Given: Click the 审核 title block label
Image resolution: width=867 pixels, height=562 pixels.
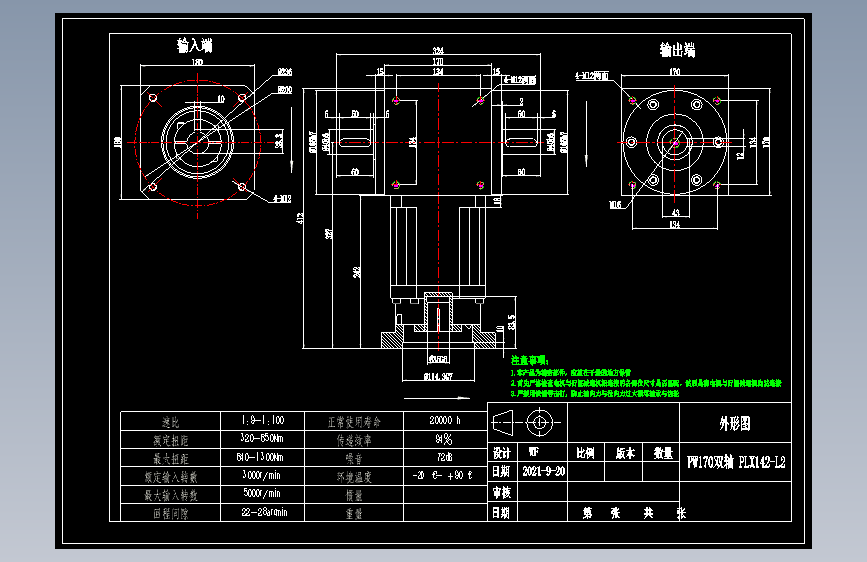Looking at the screenshot, I should coord(502,492).
